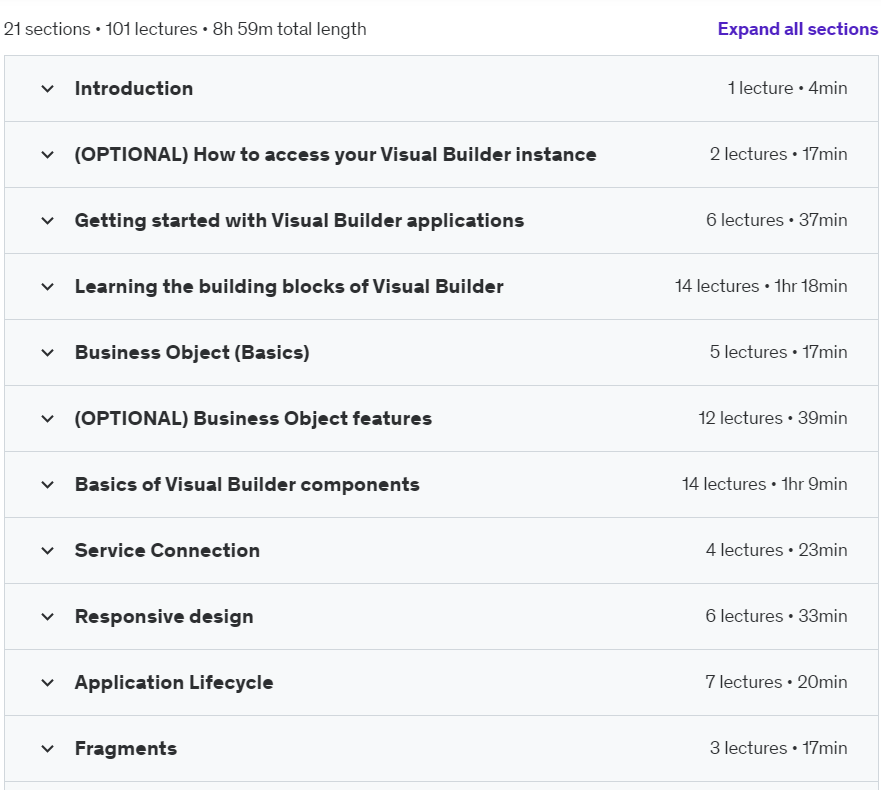
Task: Expand chevron for Basics of Visual Builder components
Action: 48,484
